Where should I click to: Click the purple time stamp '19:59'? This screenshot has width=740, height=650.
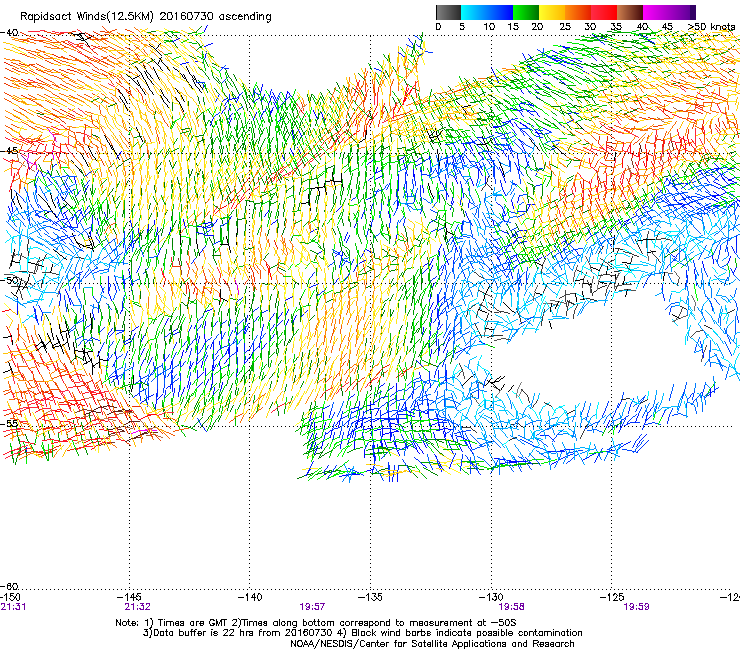pos(636,607)
